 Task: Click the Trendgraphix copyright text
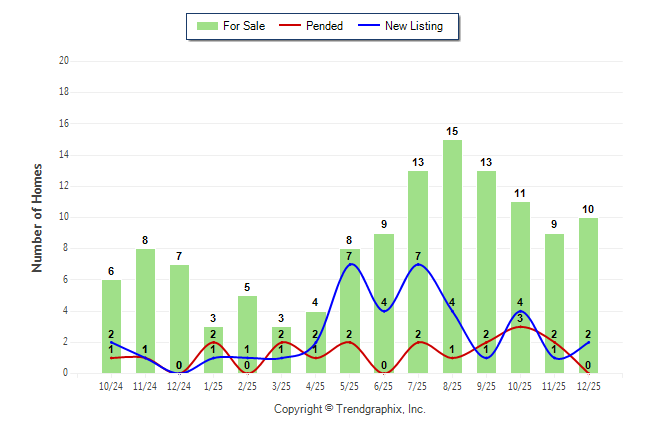click(350, 409)
